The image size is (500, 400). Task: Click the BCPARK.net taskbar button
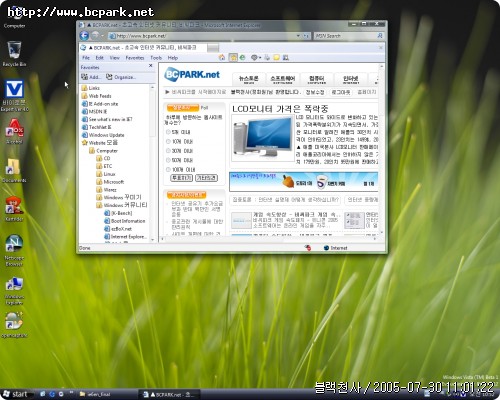(x=169, y=394)
